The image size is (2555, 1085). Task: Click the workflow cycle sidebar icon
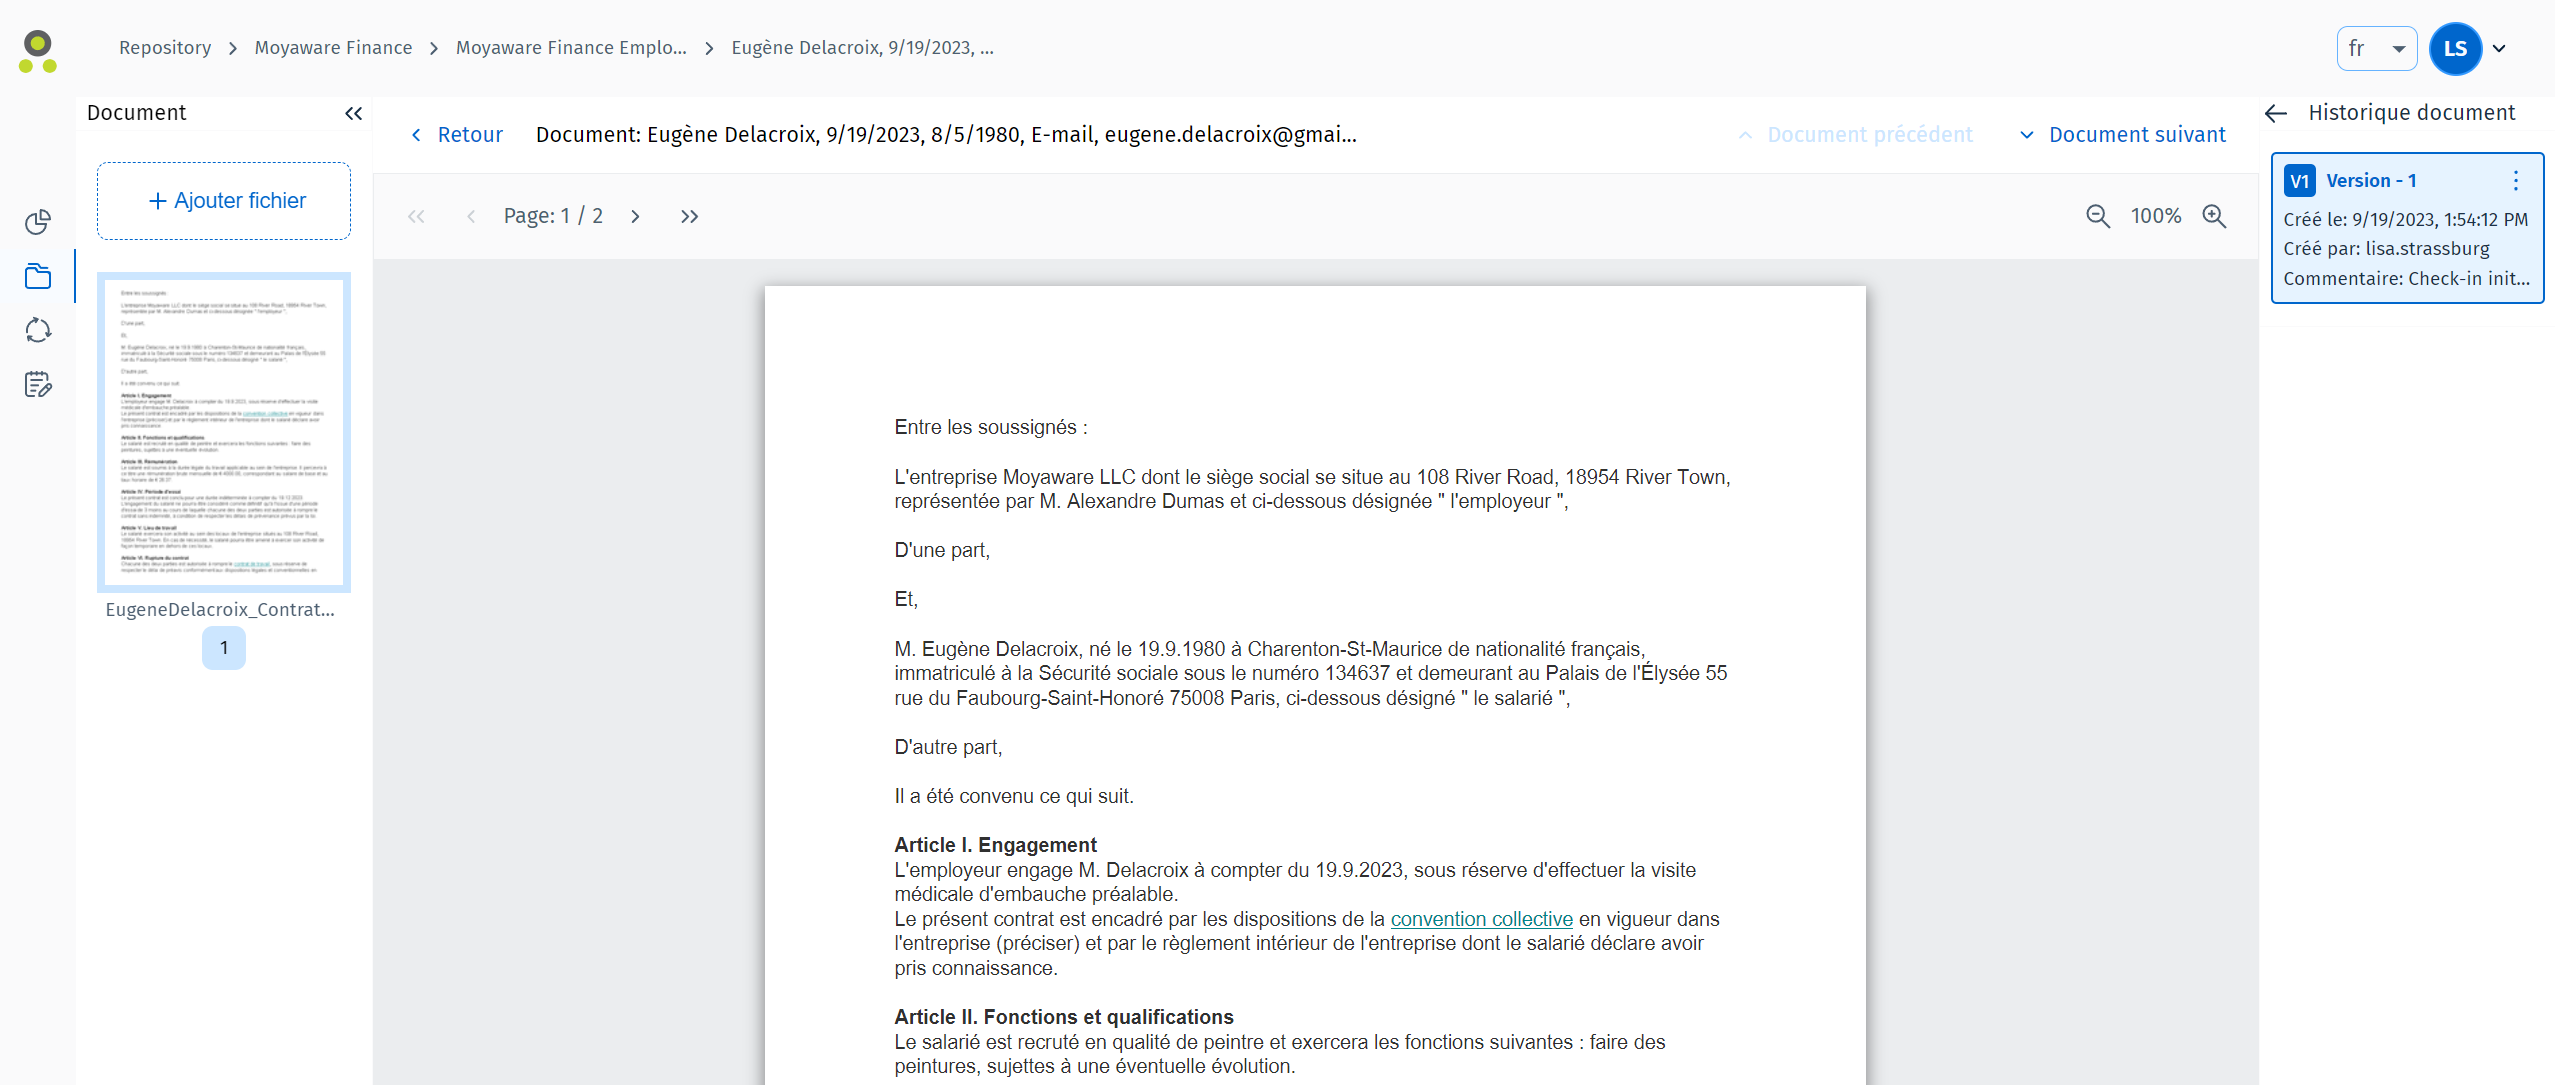pos(38,331)
